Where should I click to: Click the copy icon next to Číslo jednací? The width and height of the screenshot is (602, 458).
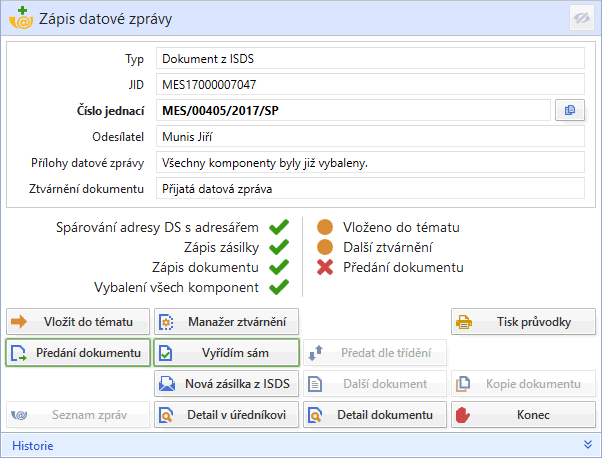click(x=569, y=110)
